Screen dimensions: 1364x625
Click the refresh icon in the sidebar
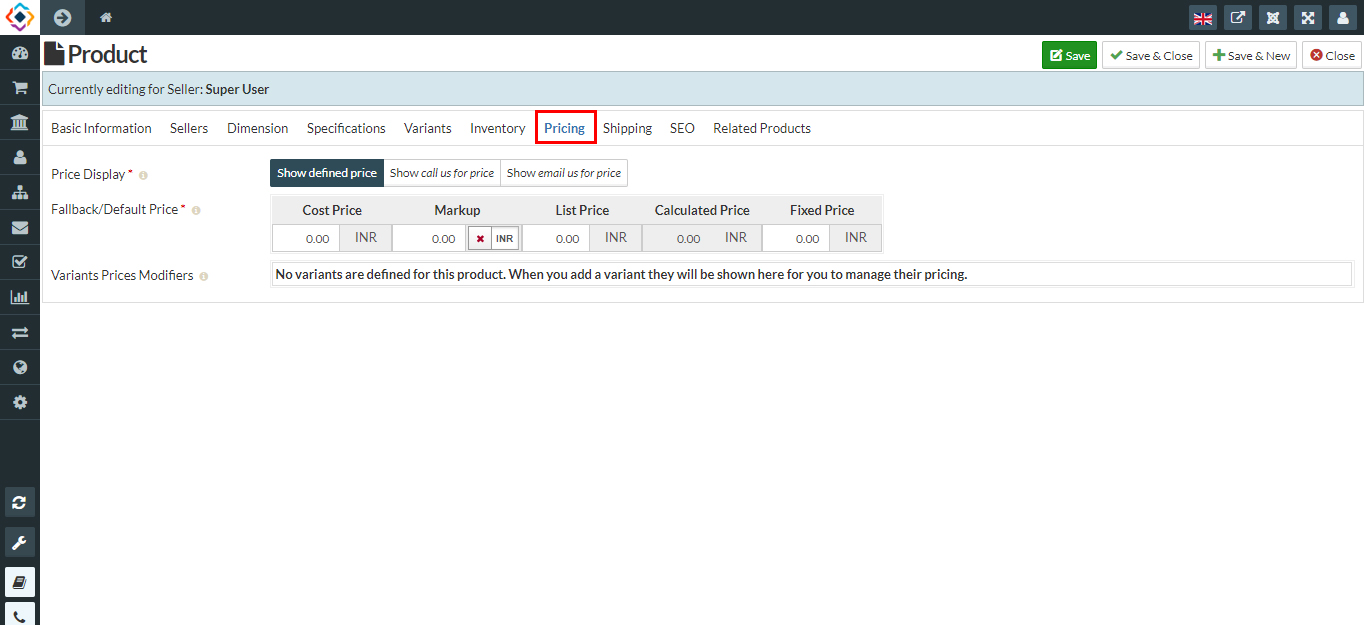click(x=20, y=502)
